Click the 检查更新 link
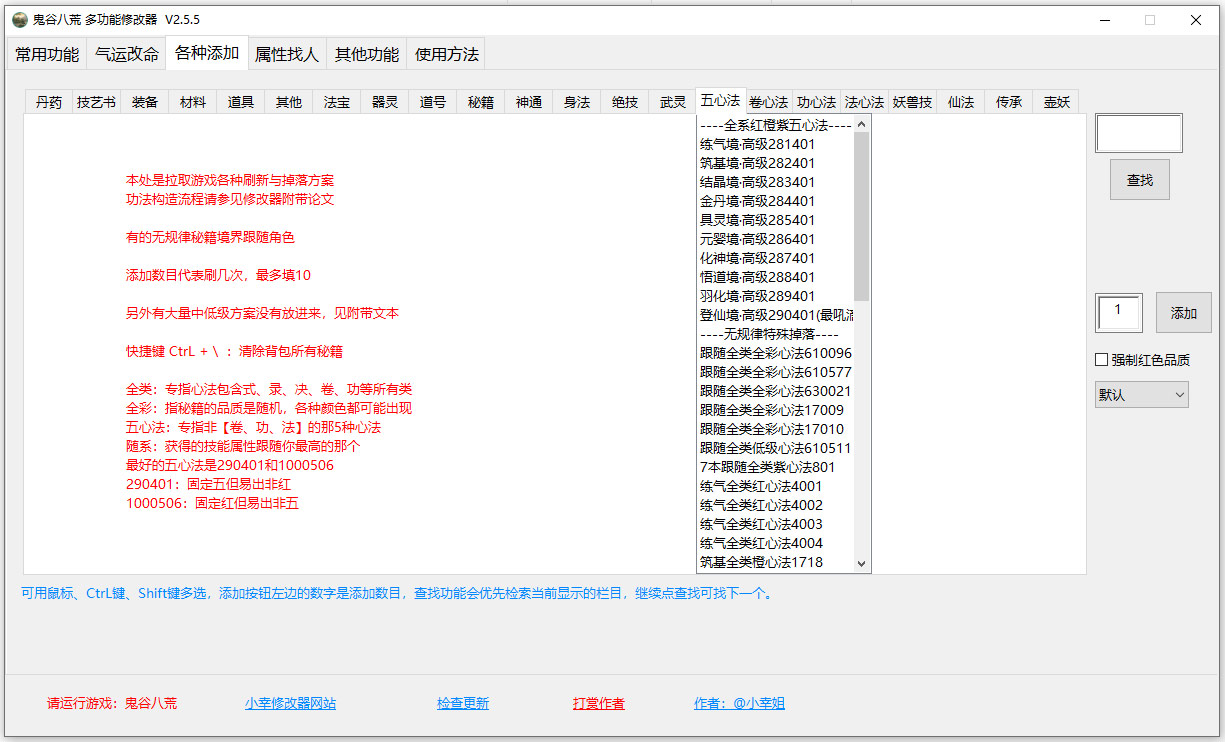Image resolution: width=1225 pixels, height=742 pixels. [463, 704]
